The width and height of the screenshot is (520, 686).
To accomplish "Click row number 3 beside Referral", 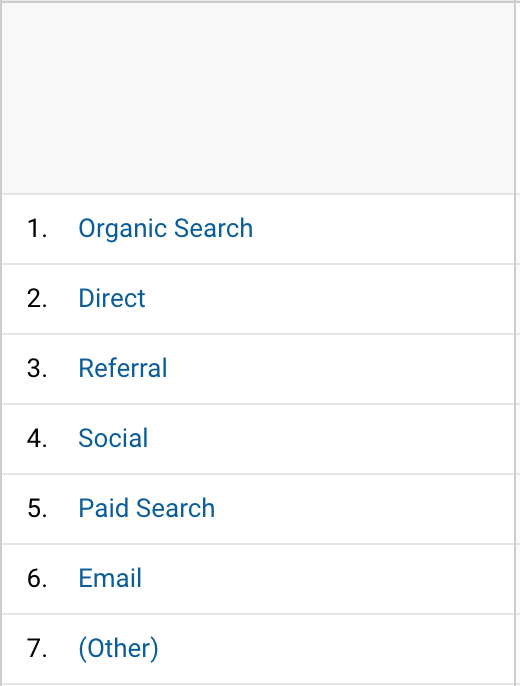I will pyautogui.click(x=37, y=368).
